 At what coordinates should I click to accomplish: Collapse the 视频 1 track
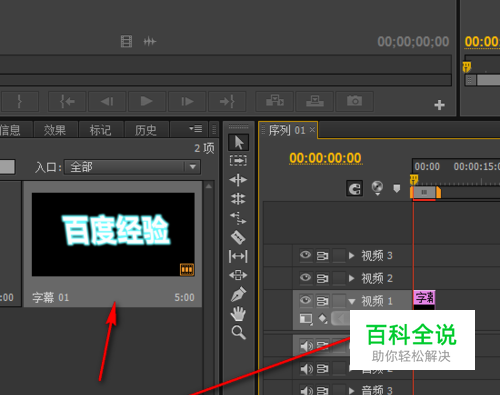point(352,301)
